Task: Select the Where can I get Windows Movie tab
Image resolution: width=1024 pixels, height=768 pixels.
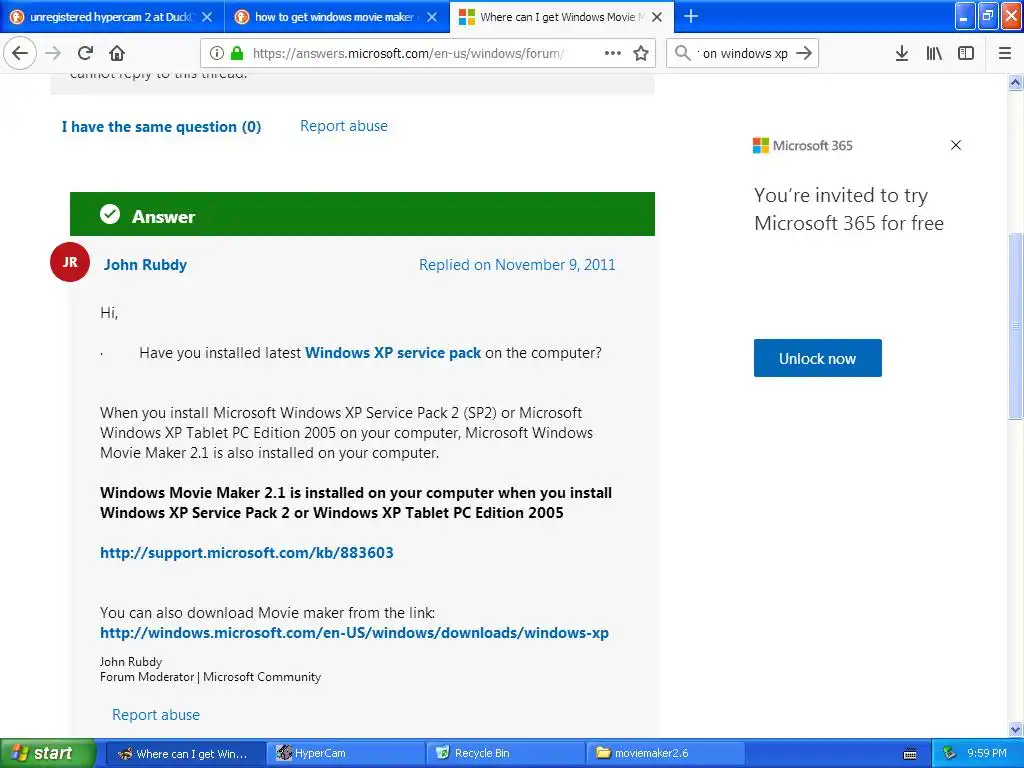Action: (x=562, y=17)
